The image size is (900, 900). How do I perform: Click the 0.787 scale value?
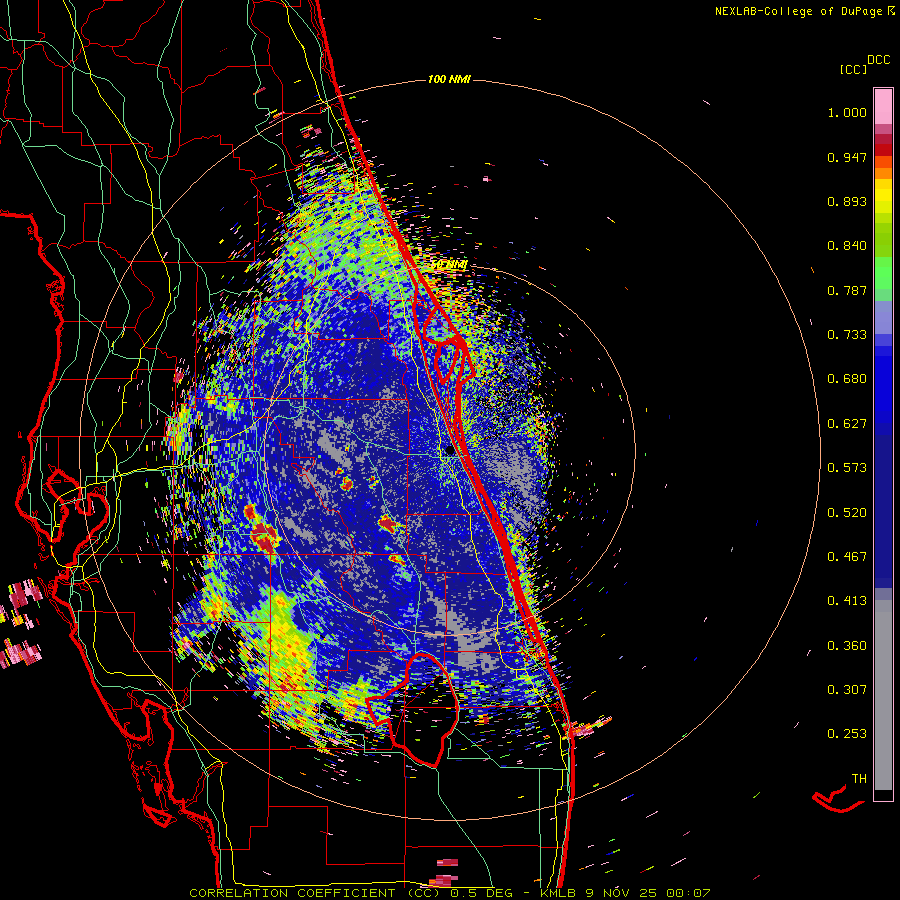(x=847, y=290)
